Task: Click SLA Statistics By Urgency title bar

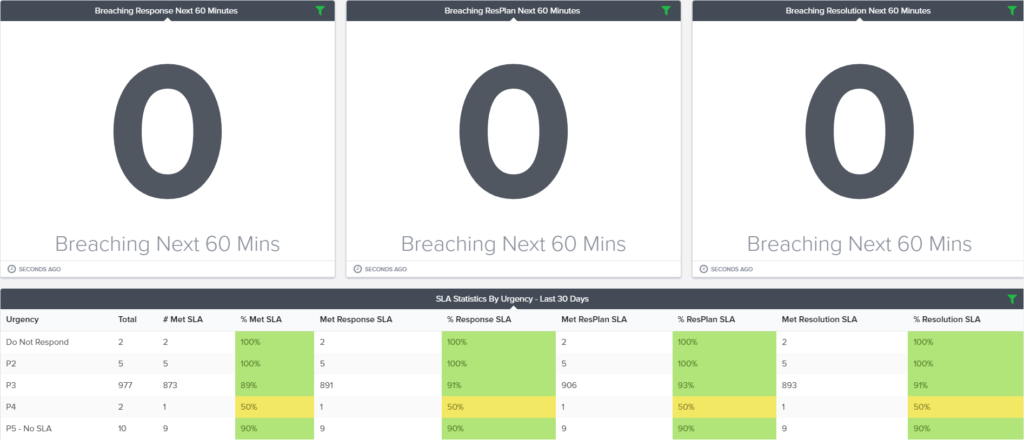Action: 512,299
